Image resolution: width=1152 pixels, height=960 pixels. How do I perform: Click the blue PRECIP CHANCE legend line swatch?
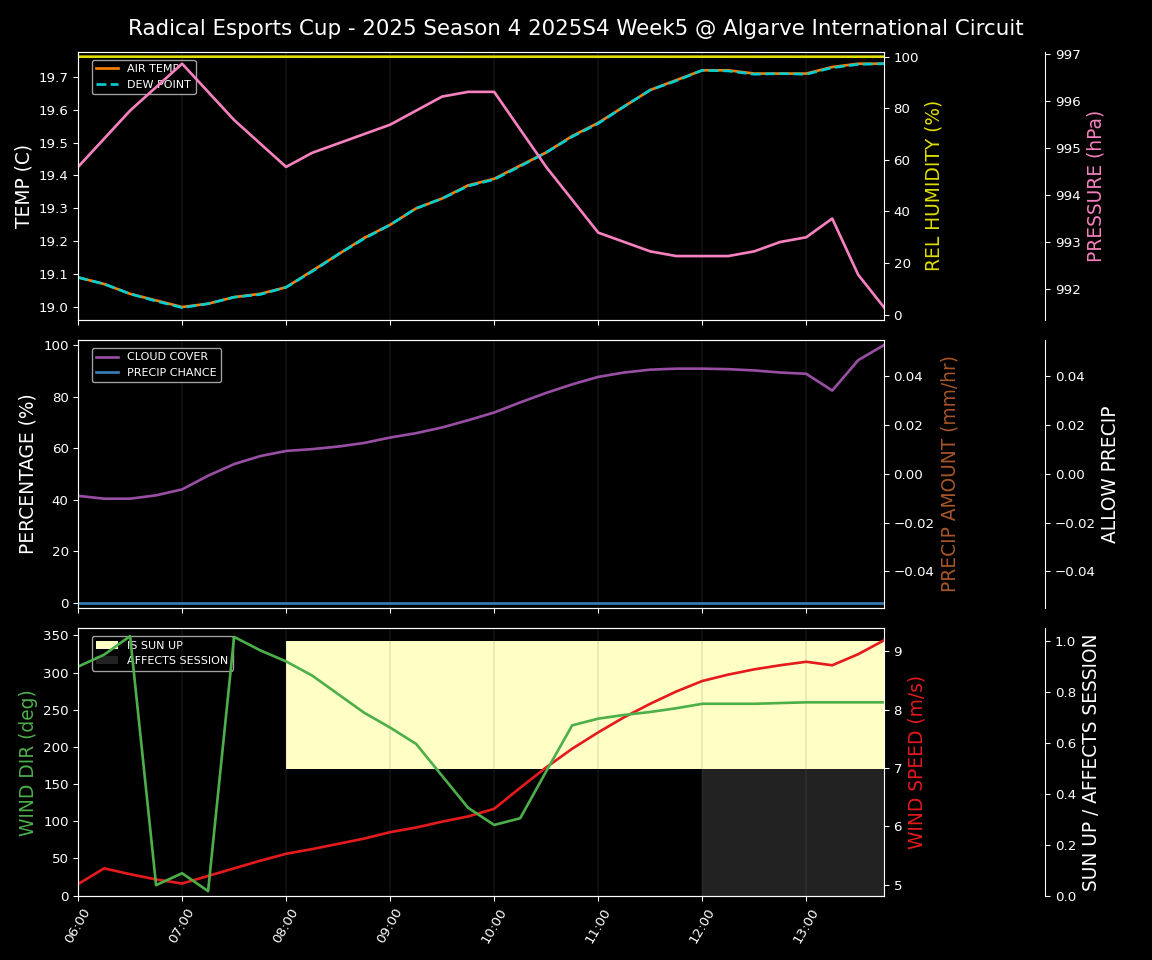[x=108, y=373]
